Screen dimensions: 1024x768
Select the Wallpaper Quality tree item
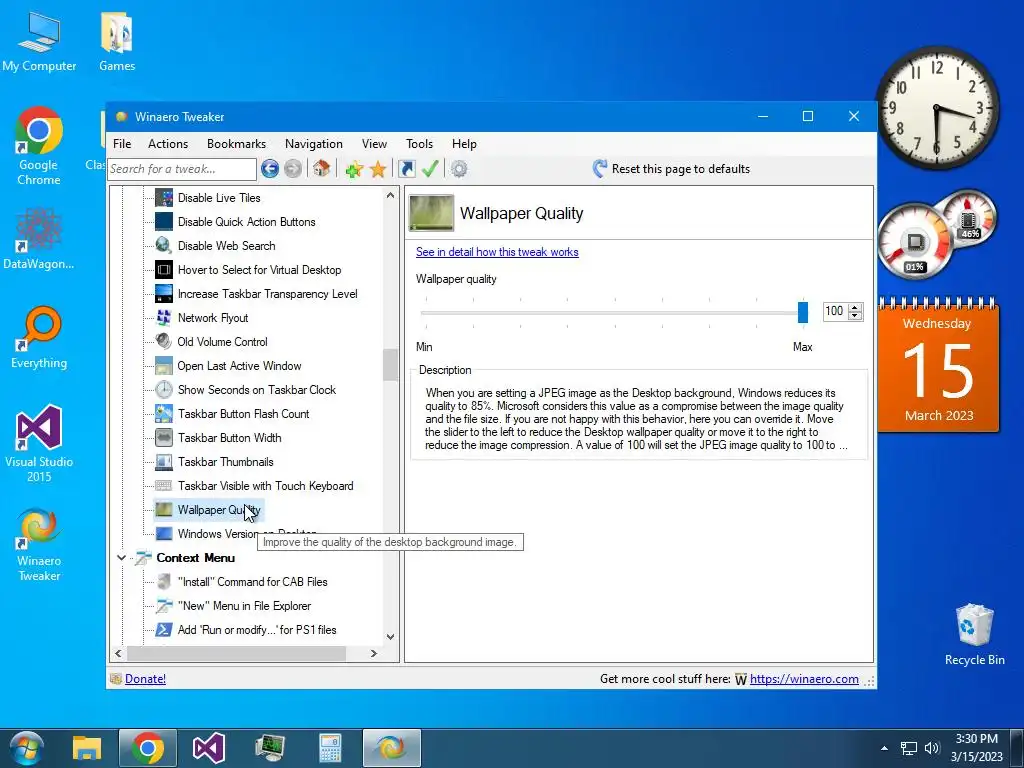coord(219,510)
